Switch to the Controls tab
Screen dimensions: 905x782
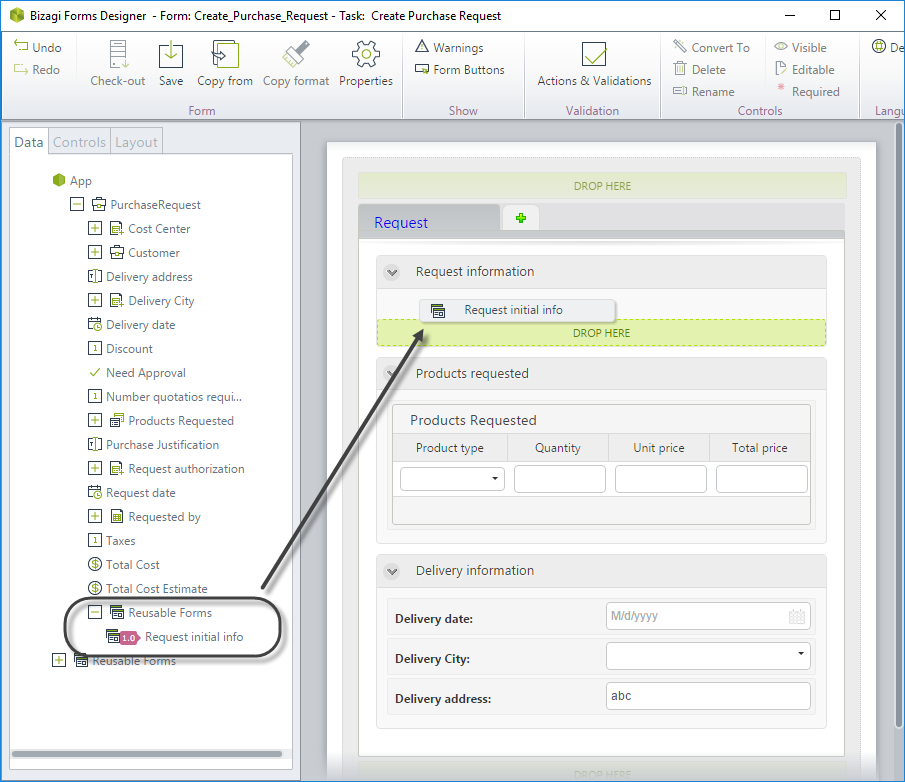pos(79,142)
